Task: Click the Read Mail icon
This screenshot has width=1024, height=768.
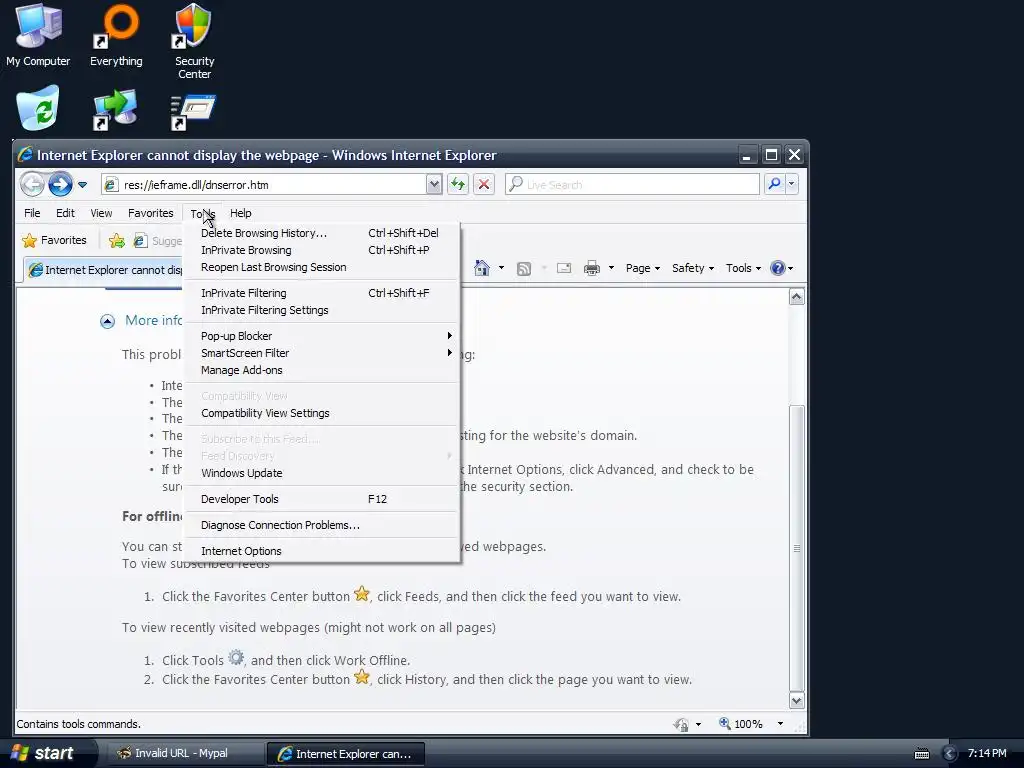Action: [564, 268]
